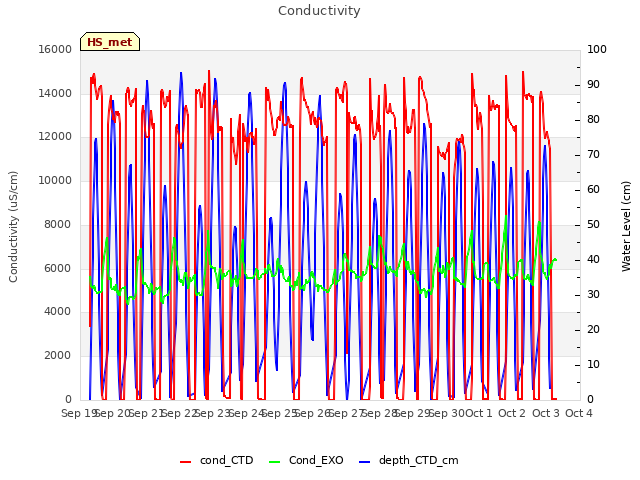
Task: Toggle the Cond_EXO legend entry
Action: (x=306, y=460)
